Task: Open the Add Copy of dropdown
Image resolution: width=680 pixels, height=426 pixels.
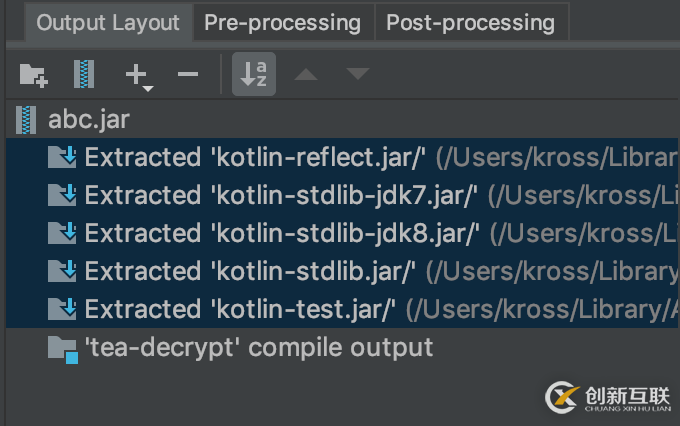Action: (138, 75)
